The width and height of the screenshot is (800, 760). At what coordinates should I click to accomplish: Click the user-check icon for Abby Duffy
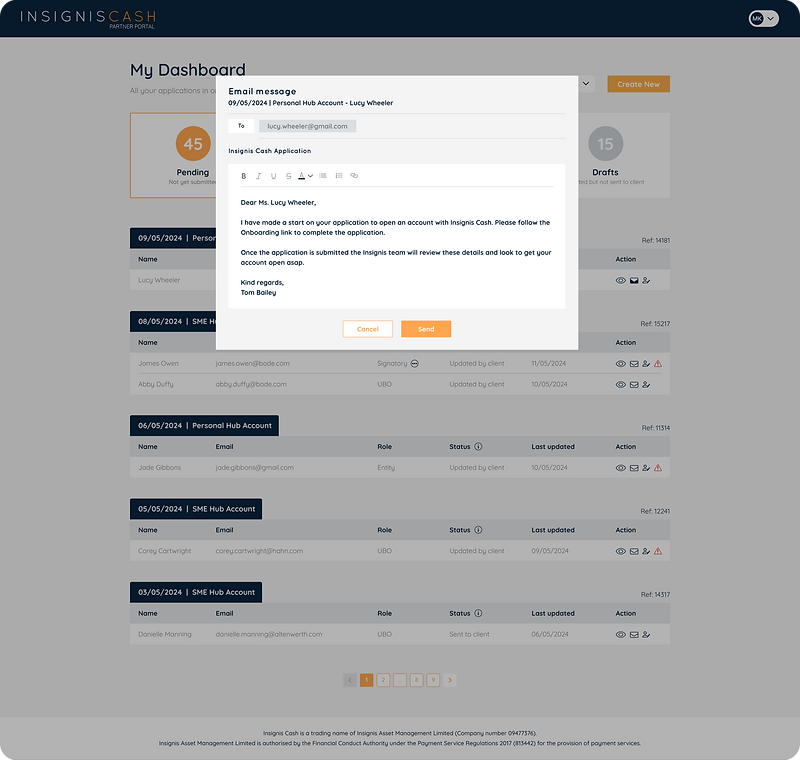point(646,385)
